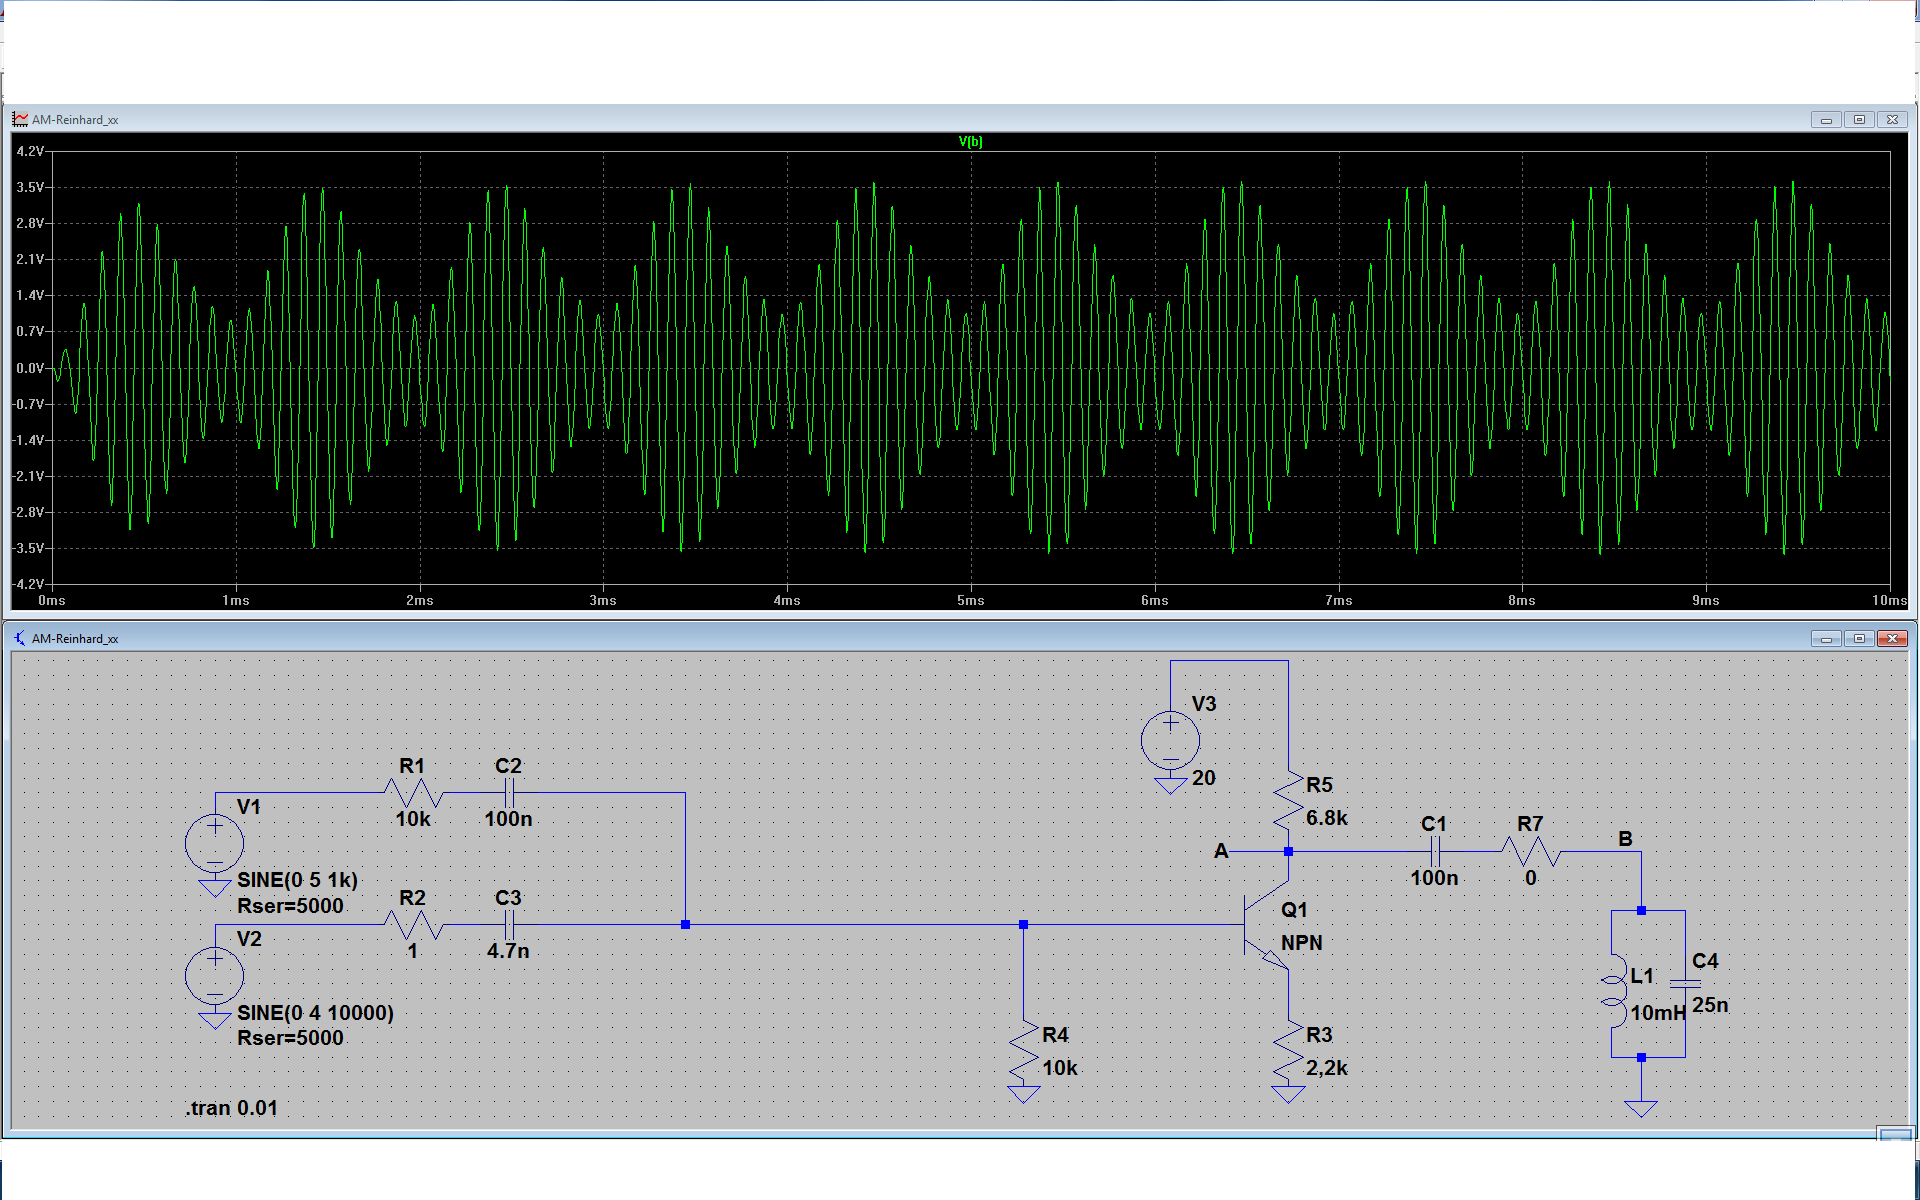Viewport: 1920px width, 1200px height.
Task: Click Rser=5000 text under V2
Action: coord(290,1038)
